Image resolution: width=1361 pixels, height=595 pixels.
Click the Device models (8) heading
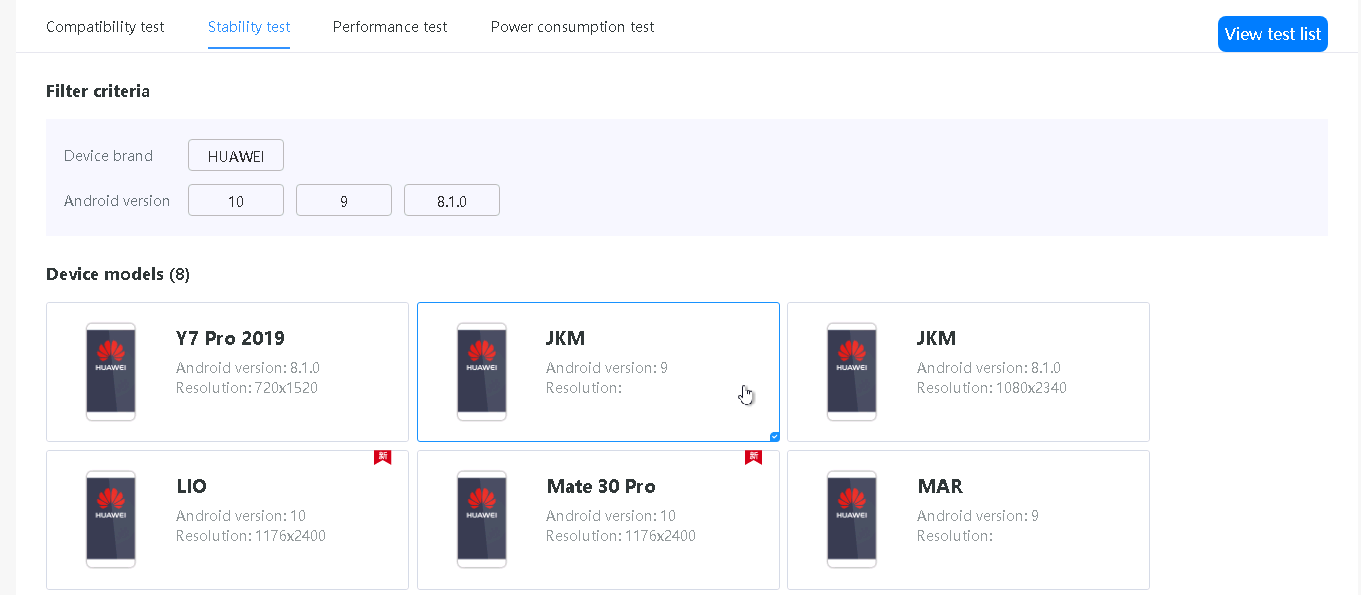pyautogui.click(x=118, y=274)
